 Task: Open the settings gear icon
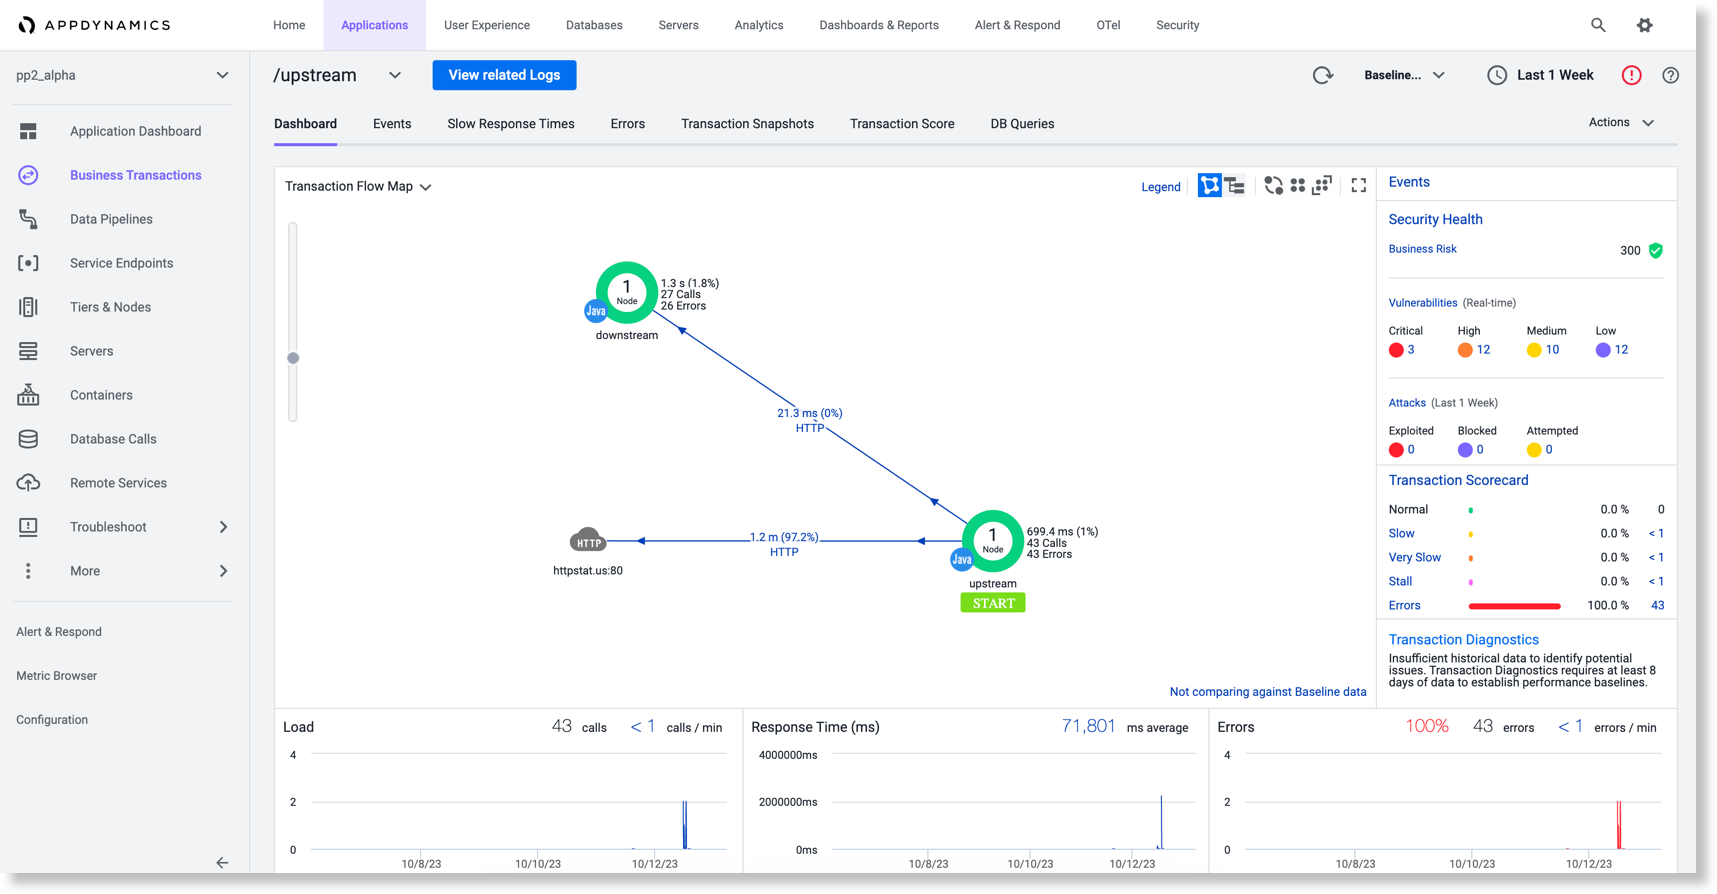(x=1645, y=25)
